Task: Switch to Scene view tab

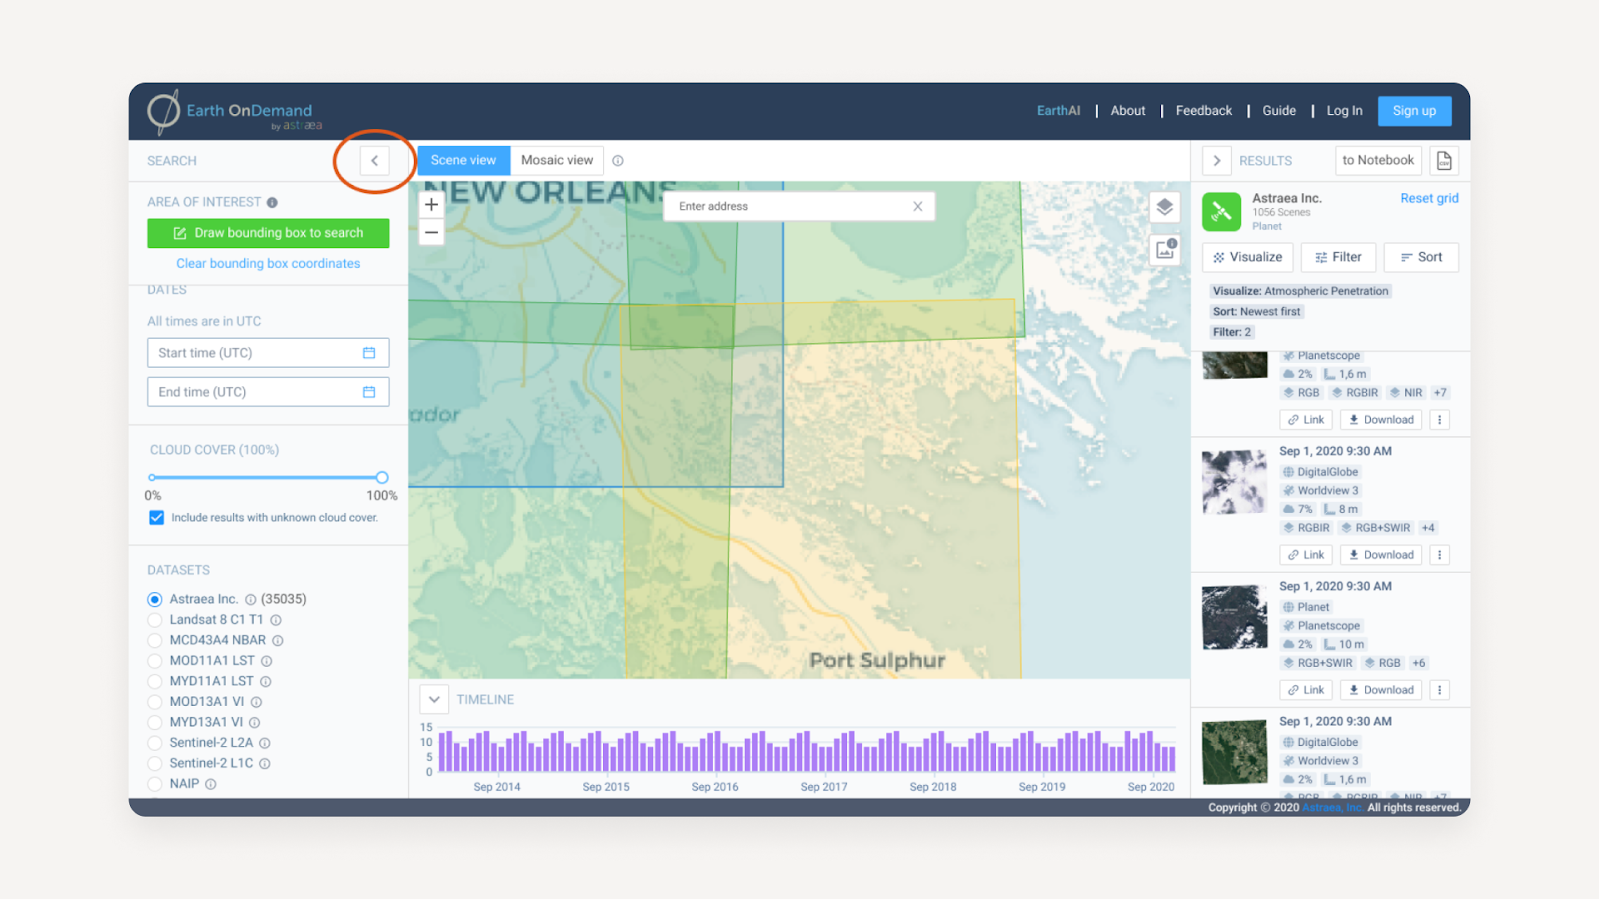Action: coord(463,160)
